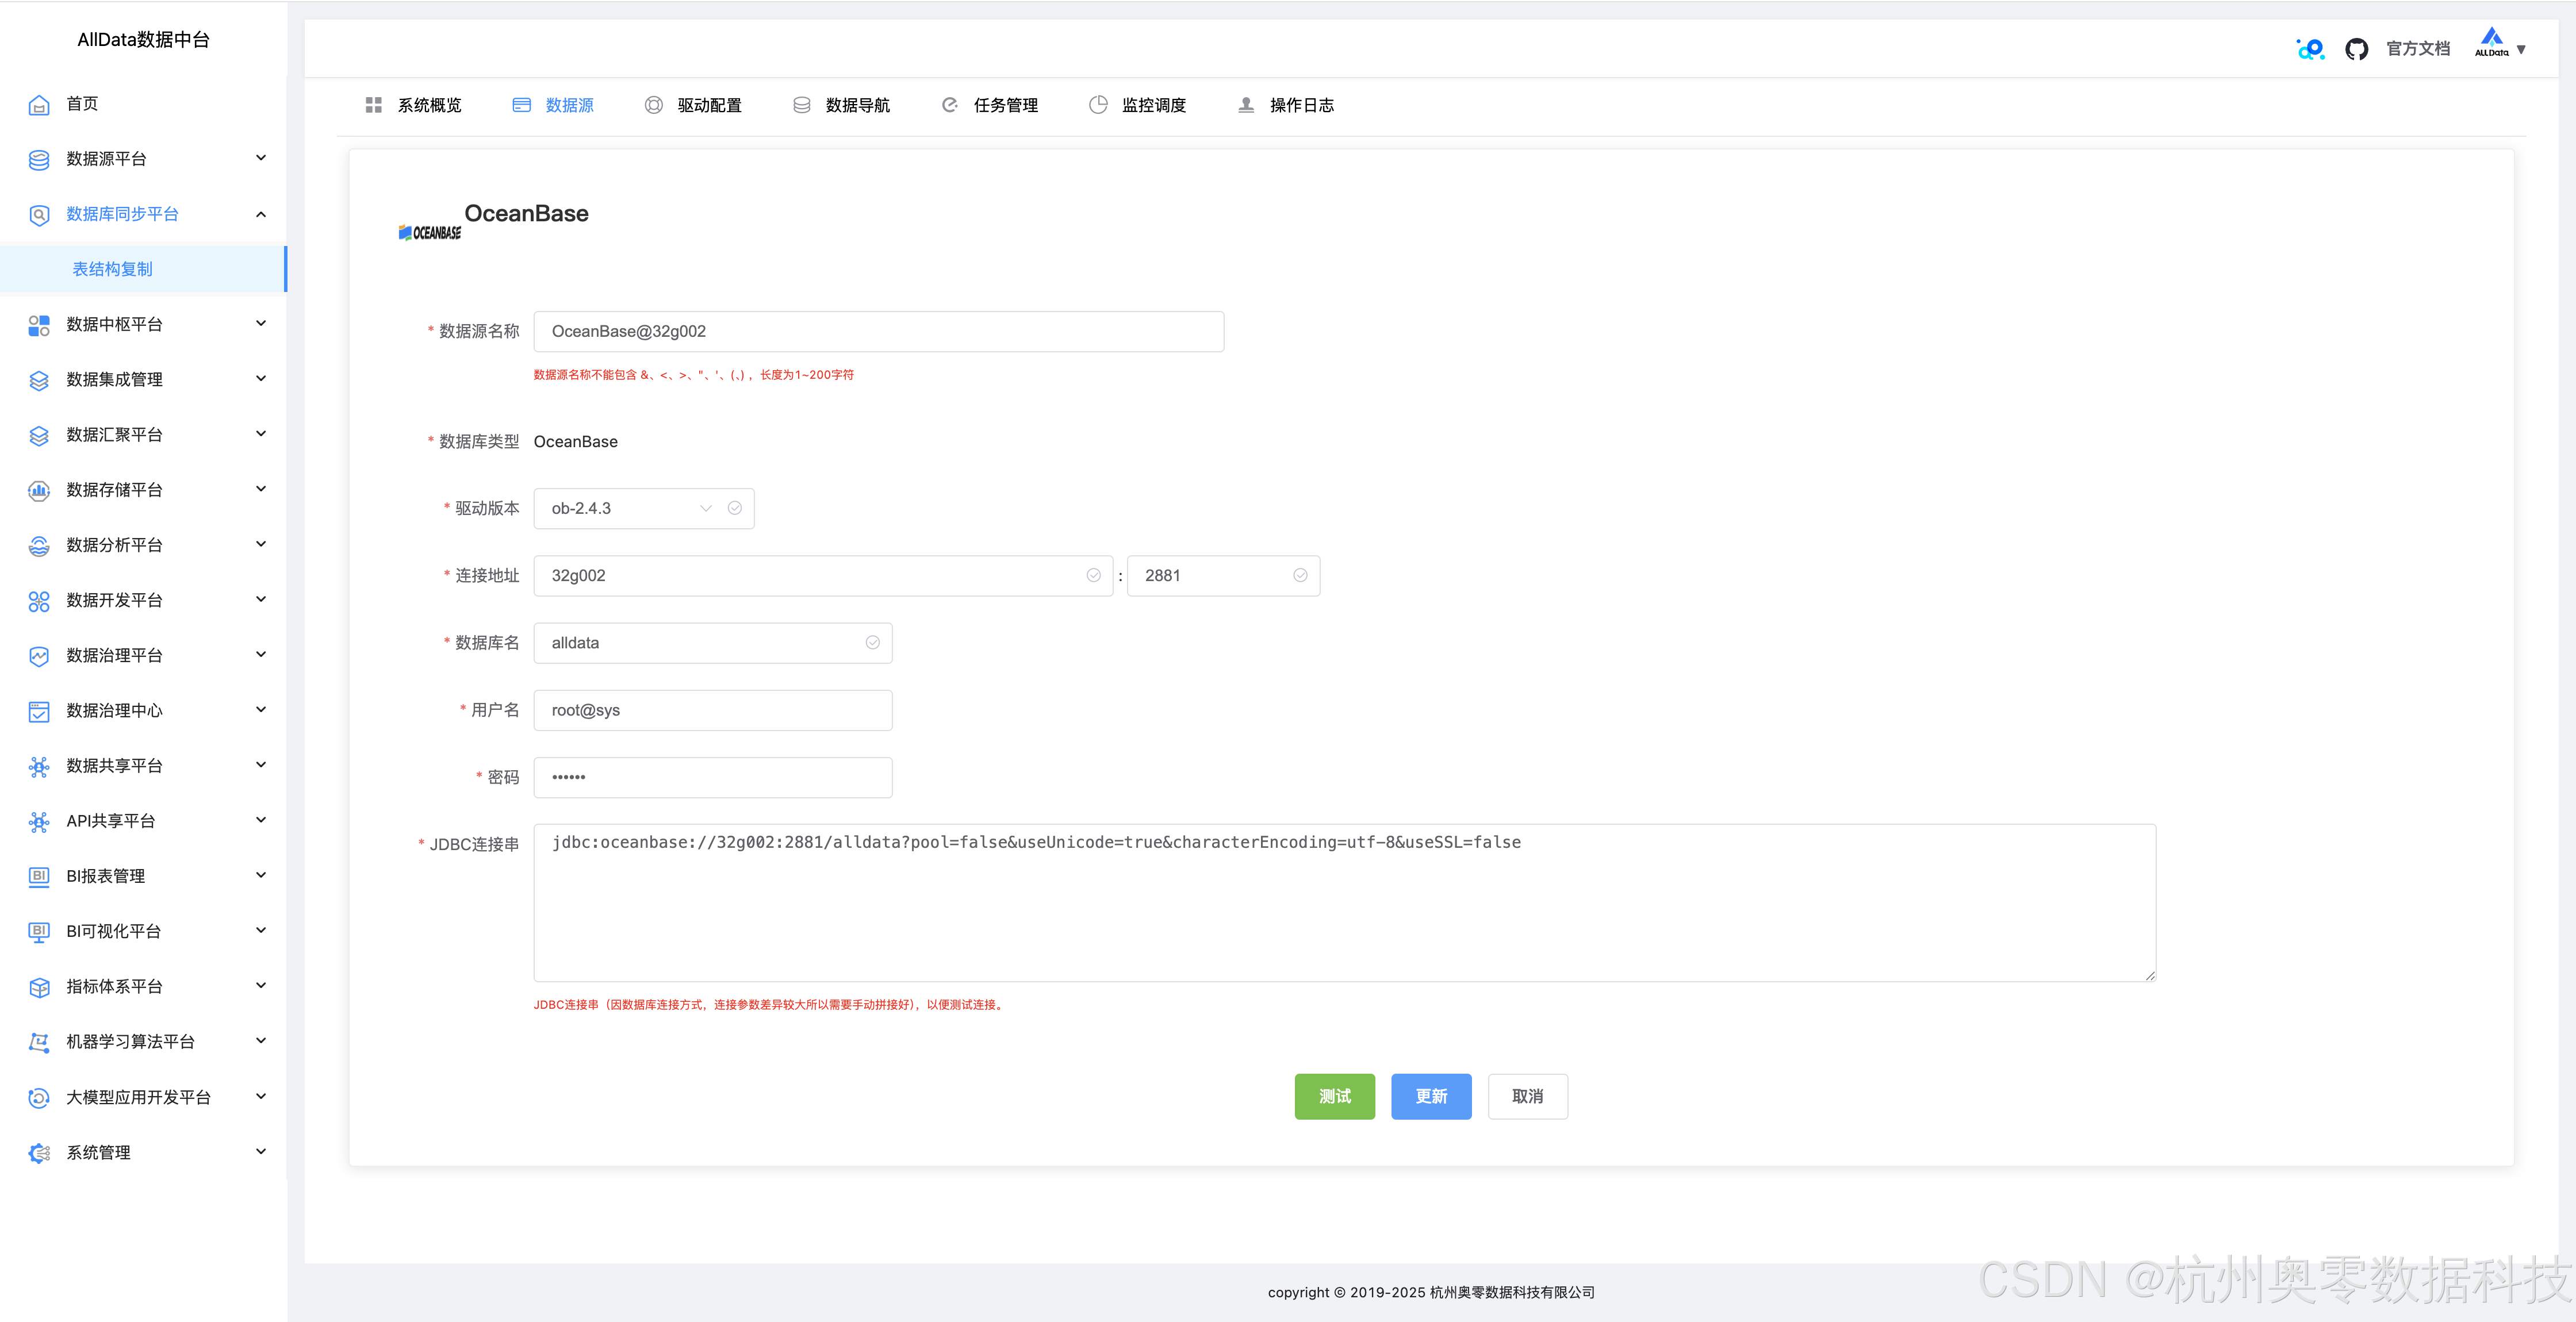This screenshot has width=2576, height=1322.
Task: Click the green 测试 button
Action: (x=1334, y=1096)
